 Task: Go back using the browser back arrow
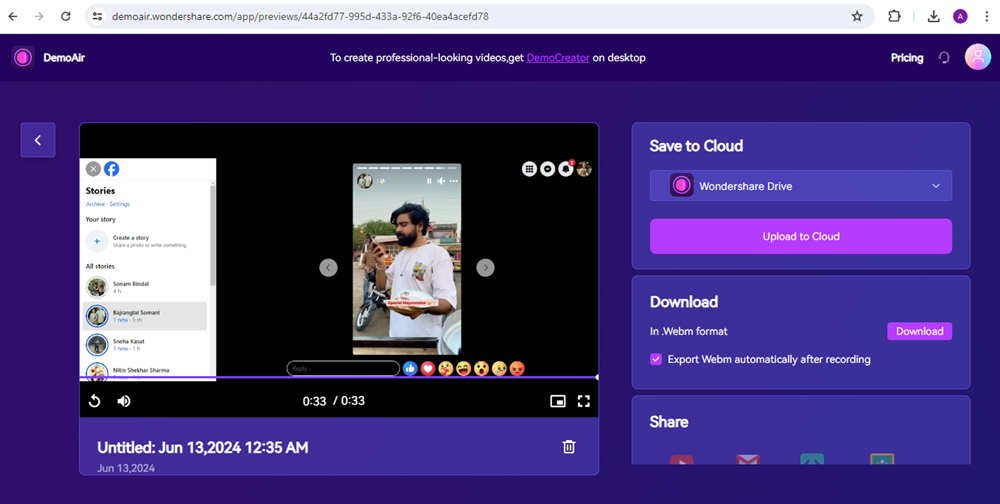[x=13, y=17]
